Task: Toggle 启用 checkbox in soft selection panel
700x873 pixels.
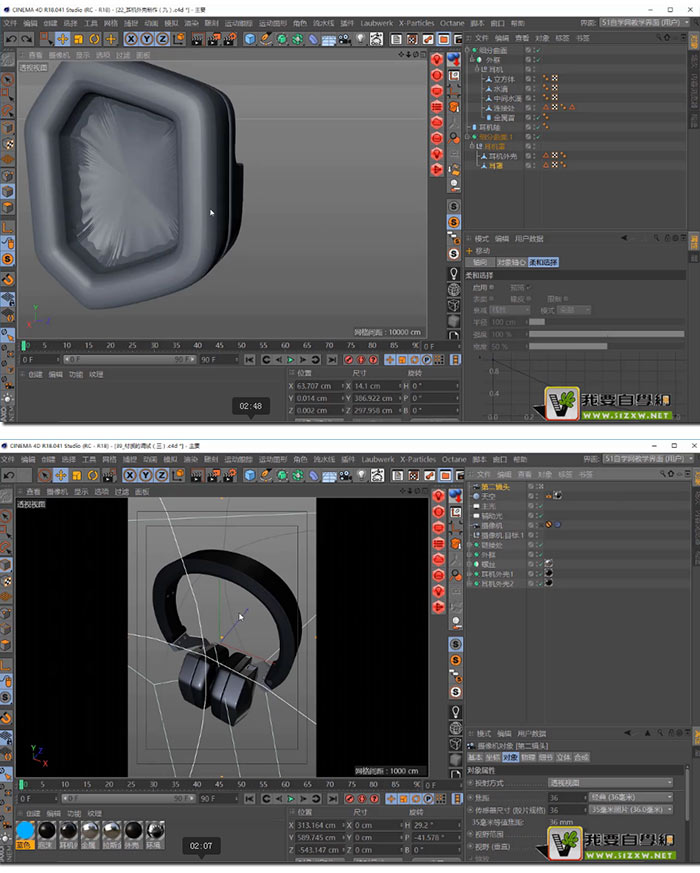Action: pyautogui.click(x=492, y=287)
